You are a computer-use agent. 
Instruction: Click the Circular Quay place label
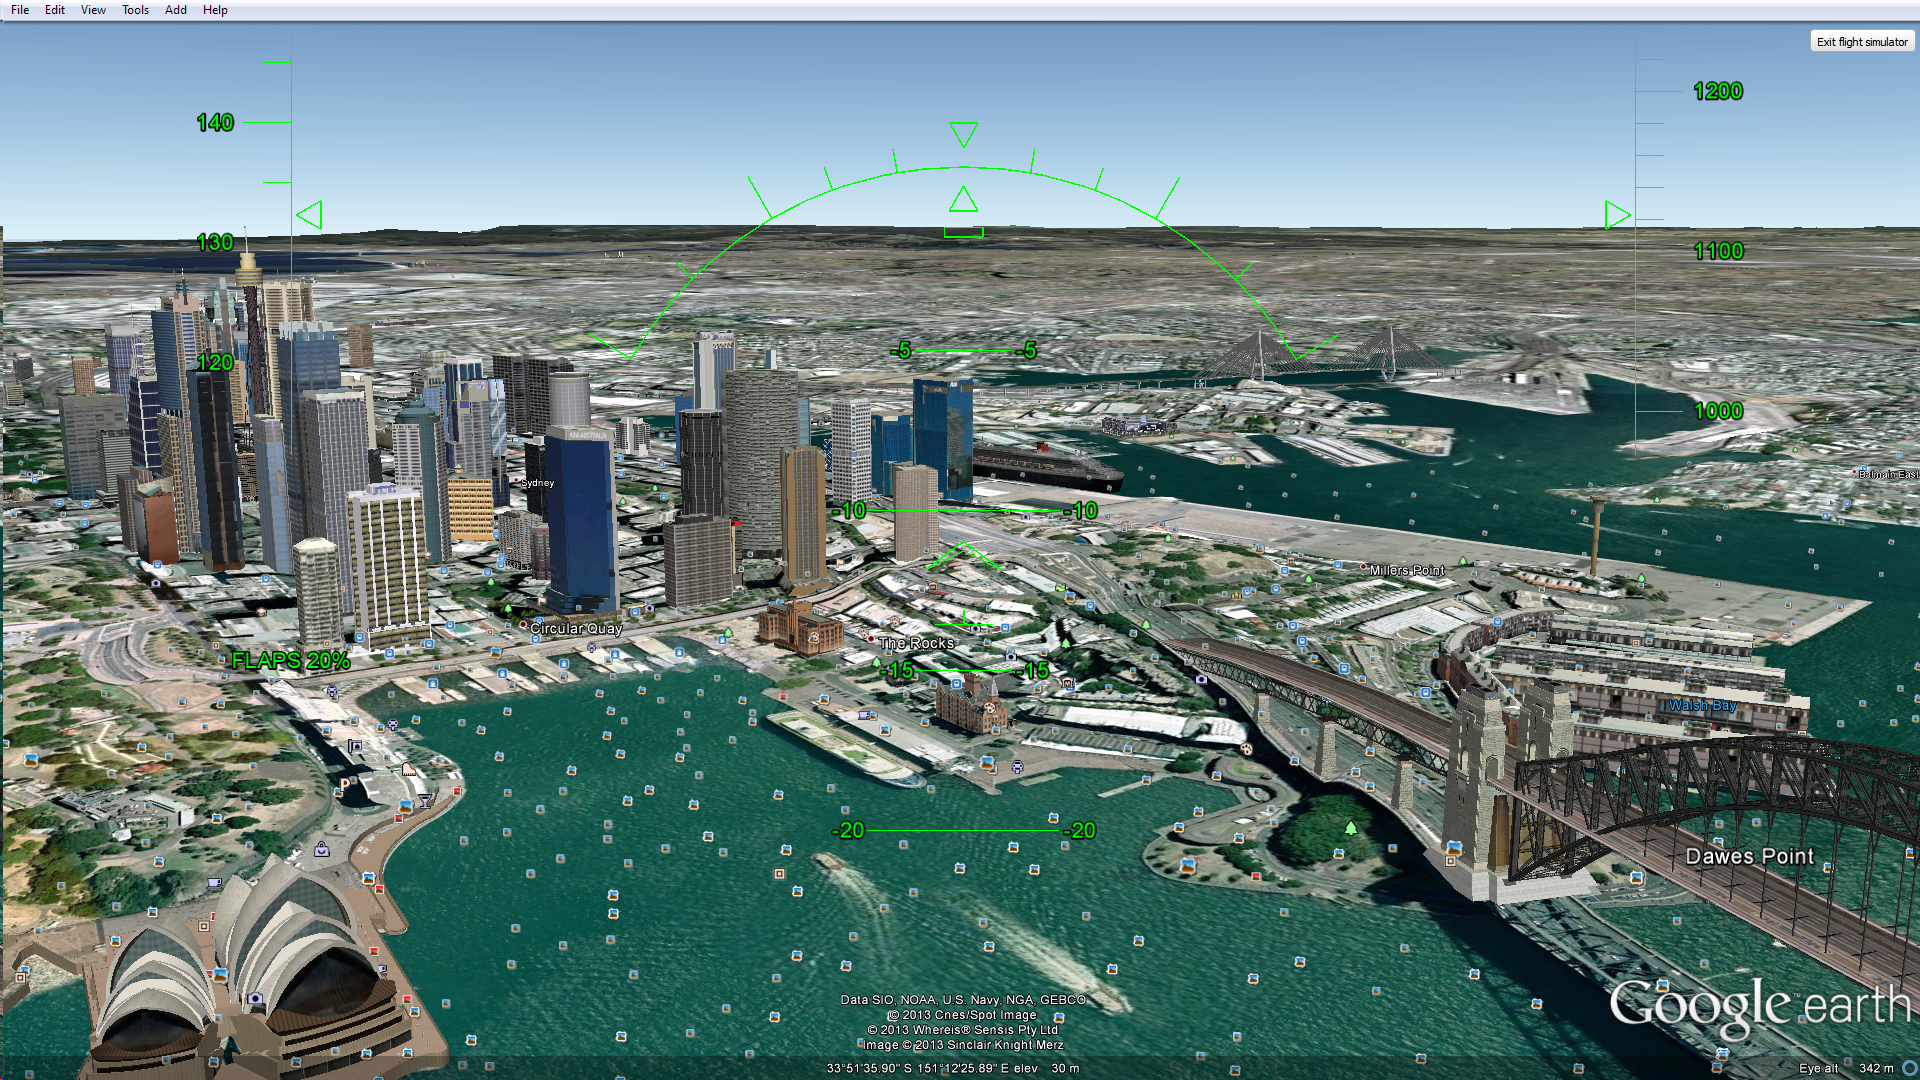click(576, 628)
